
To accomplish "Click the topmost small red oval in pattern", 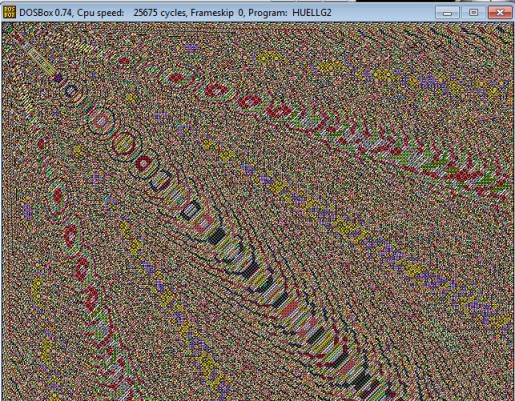I will (x=124, y=61).
